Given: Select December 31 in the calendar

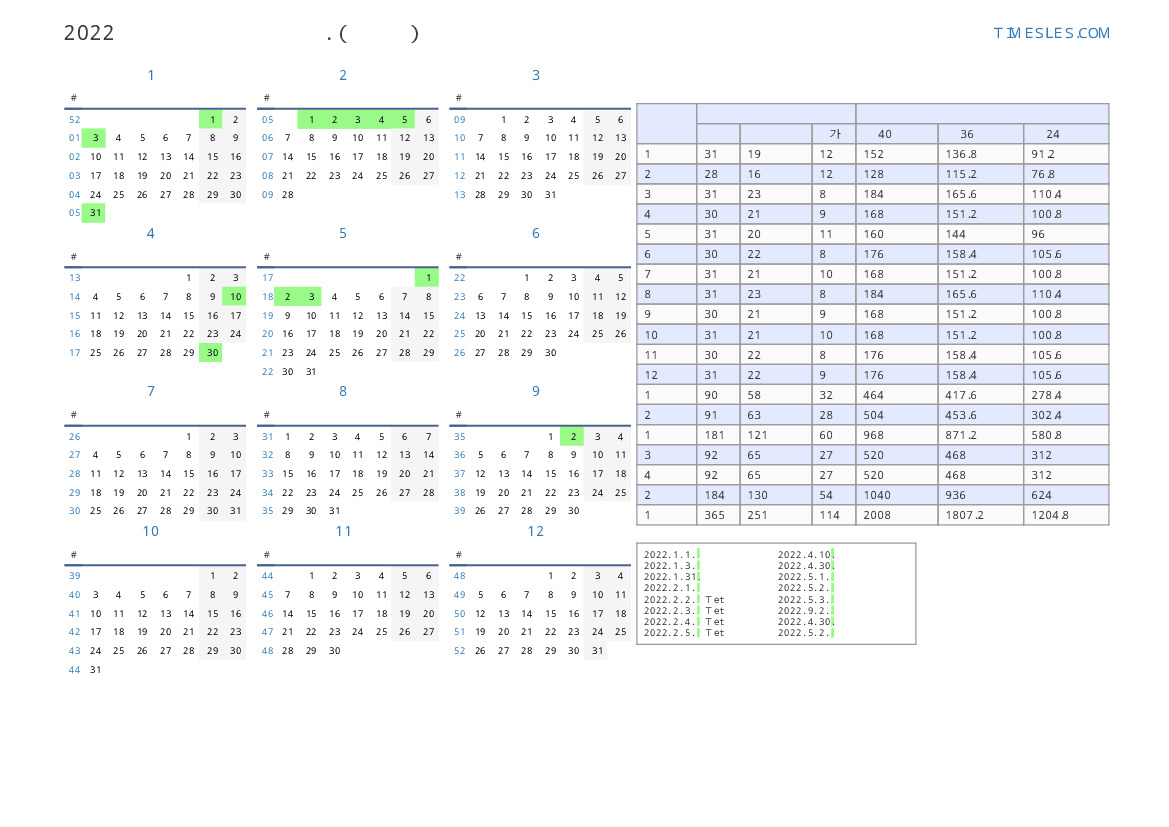Looking at the screenshot, I should tap(597, 650).
